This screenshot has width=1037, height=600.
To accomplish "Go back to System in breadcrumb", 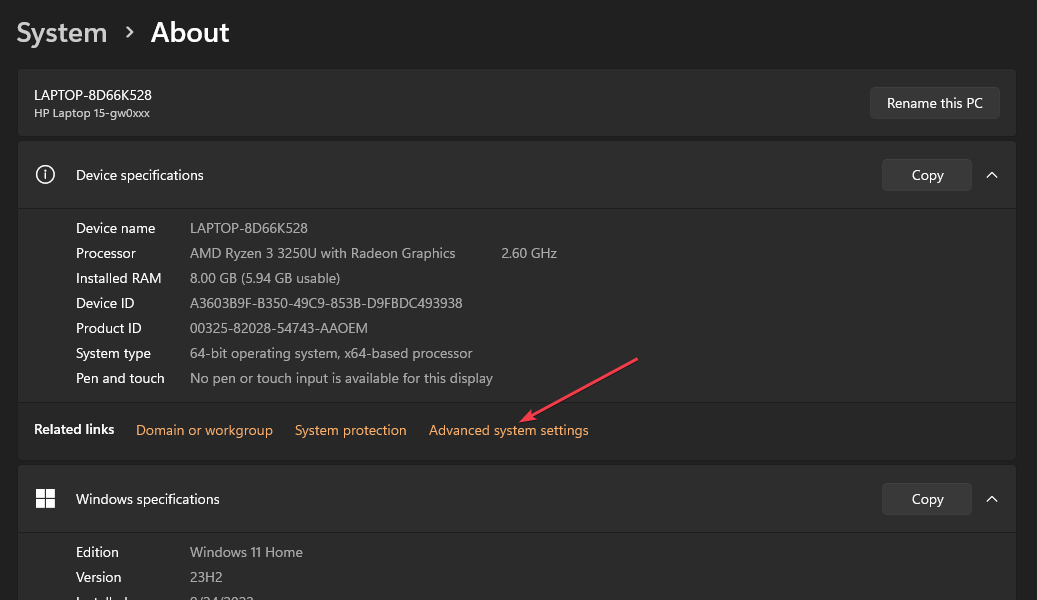I will 62,32.
